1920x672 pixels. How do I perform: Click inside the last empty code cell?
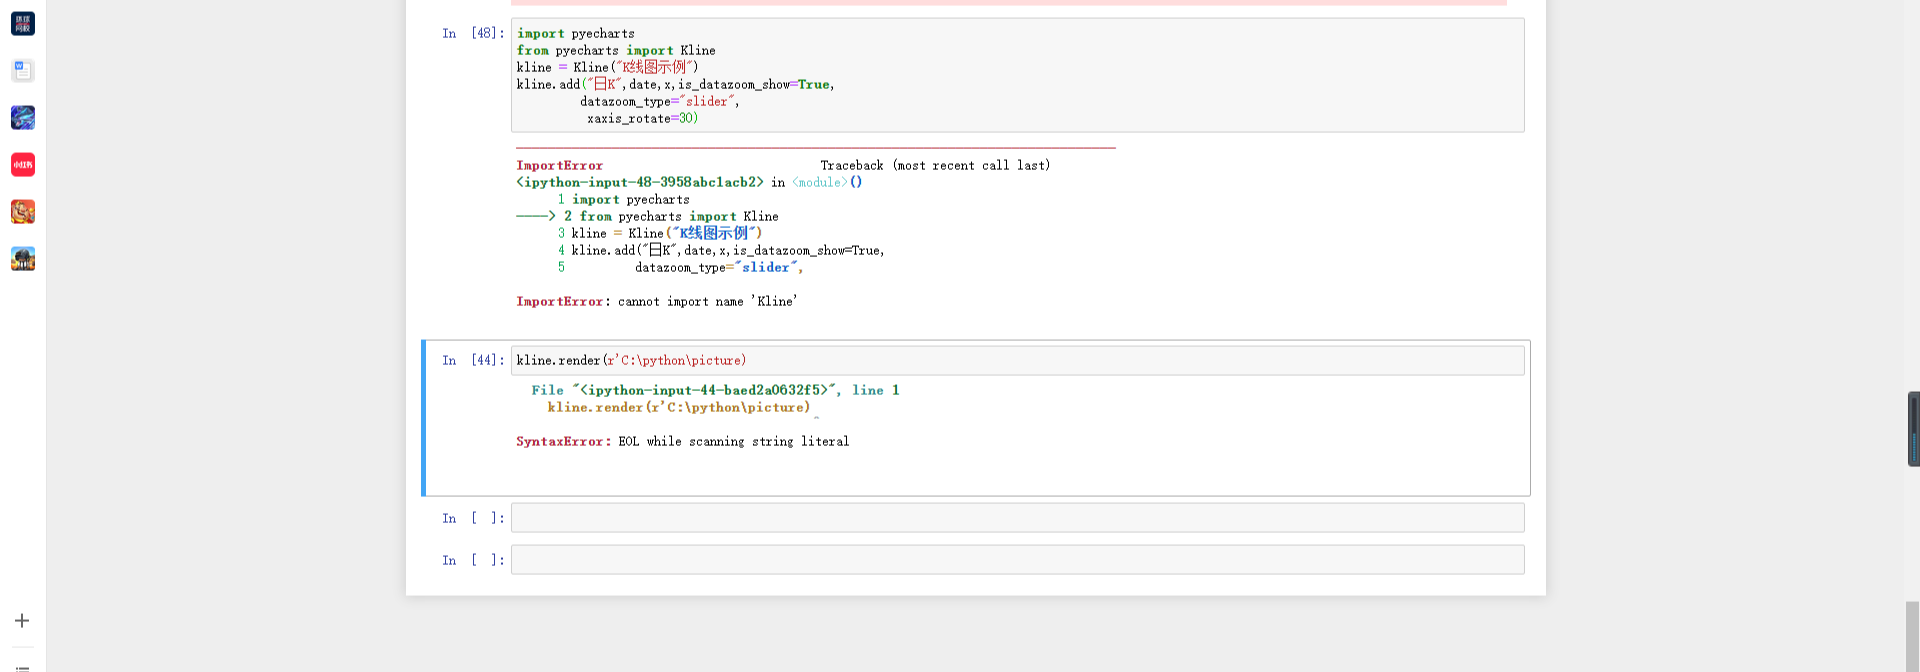(x=1017, y=560)
